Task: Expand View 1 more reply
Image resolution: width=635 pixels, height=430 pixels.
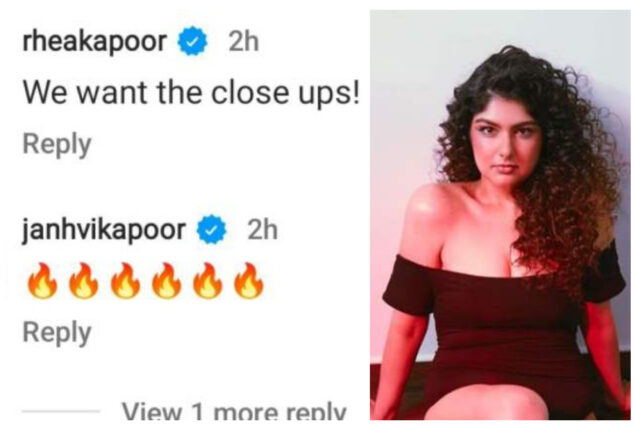Action: pos(234,411)
